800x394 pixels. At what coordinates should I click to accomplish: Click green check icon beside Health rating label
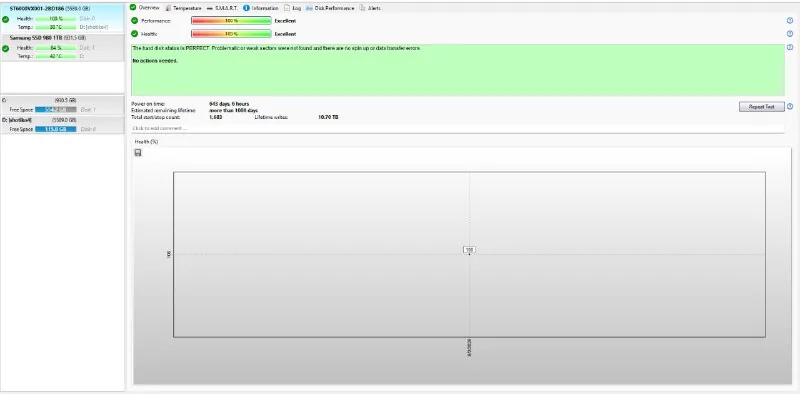pos(135,34)
